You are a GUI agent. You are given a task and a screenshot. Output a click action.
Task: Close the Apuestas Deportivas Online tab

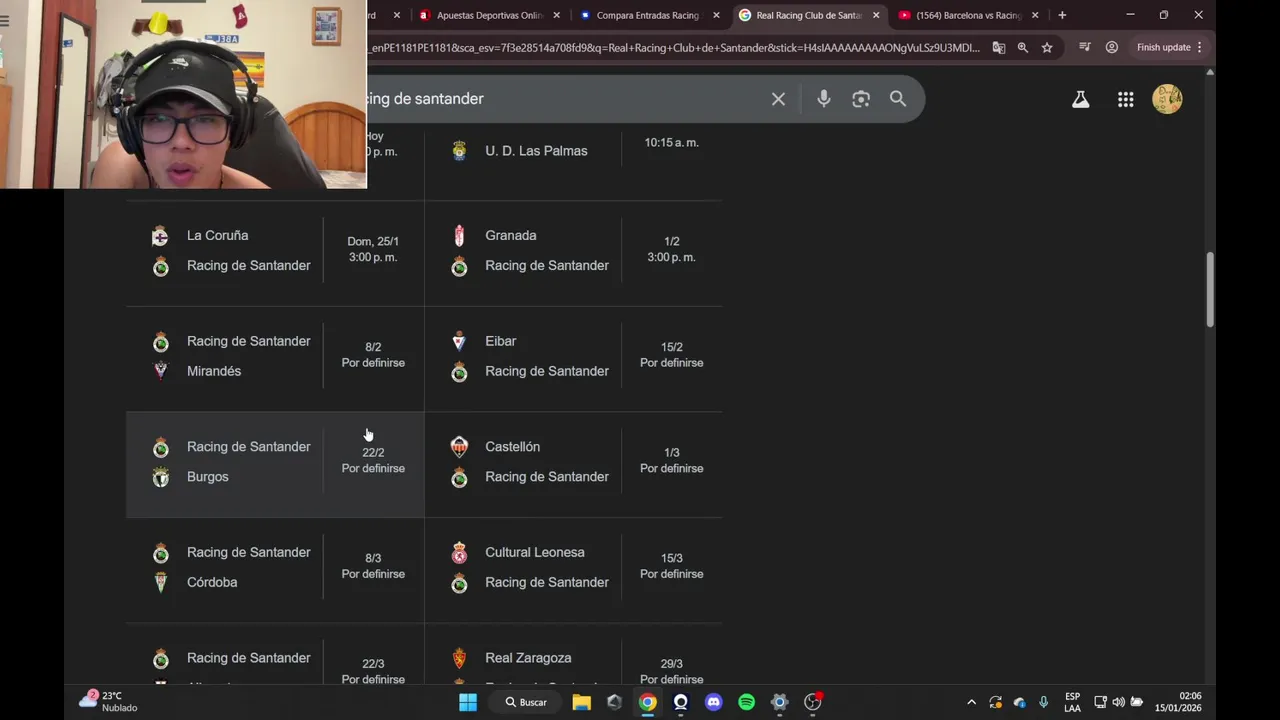(556, 15)
